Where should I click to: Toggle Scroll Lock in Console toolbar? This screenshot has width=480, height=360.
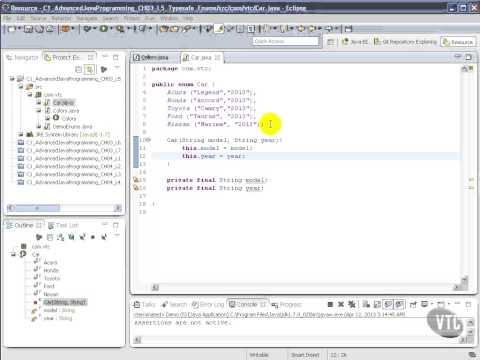pos(377,304)
